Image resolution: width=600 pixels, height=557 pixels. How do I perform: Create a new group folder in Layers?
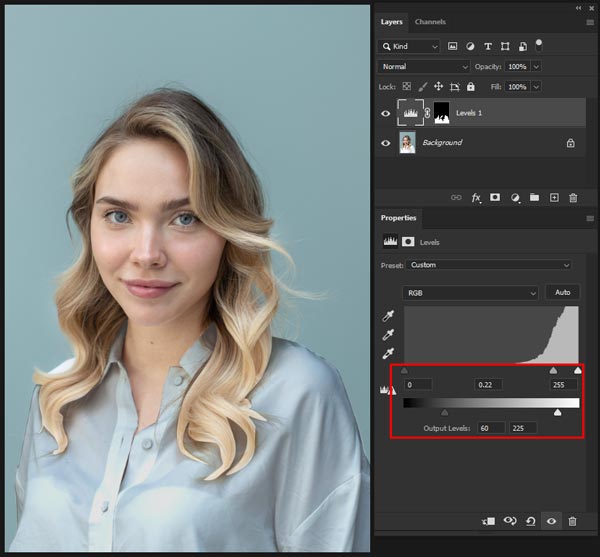click(x=534, y=198)
